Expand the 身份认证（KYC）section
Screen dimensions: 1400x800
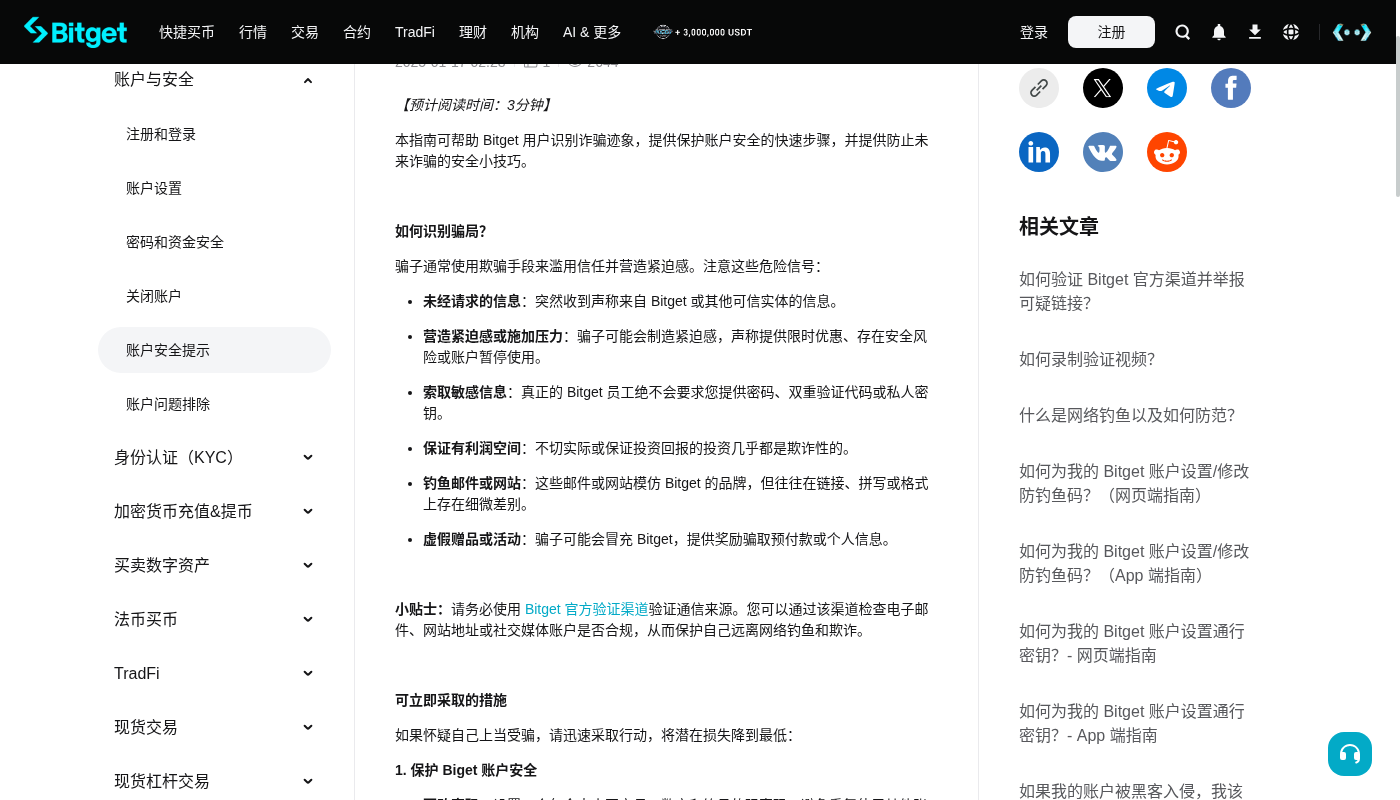pyautogui.click(x=214, y=457)
